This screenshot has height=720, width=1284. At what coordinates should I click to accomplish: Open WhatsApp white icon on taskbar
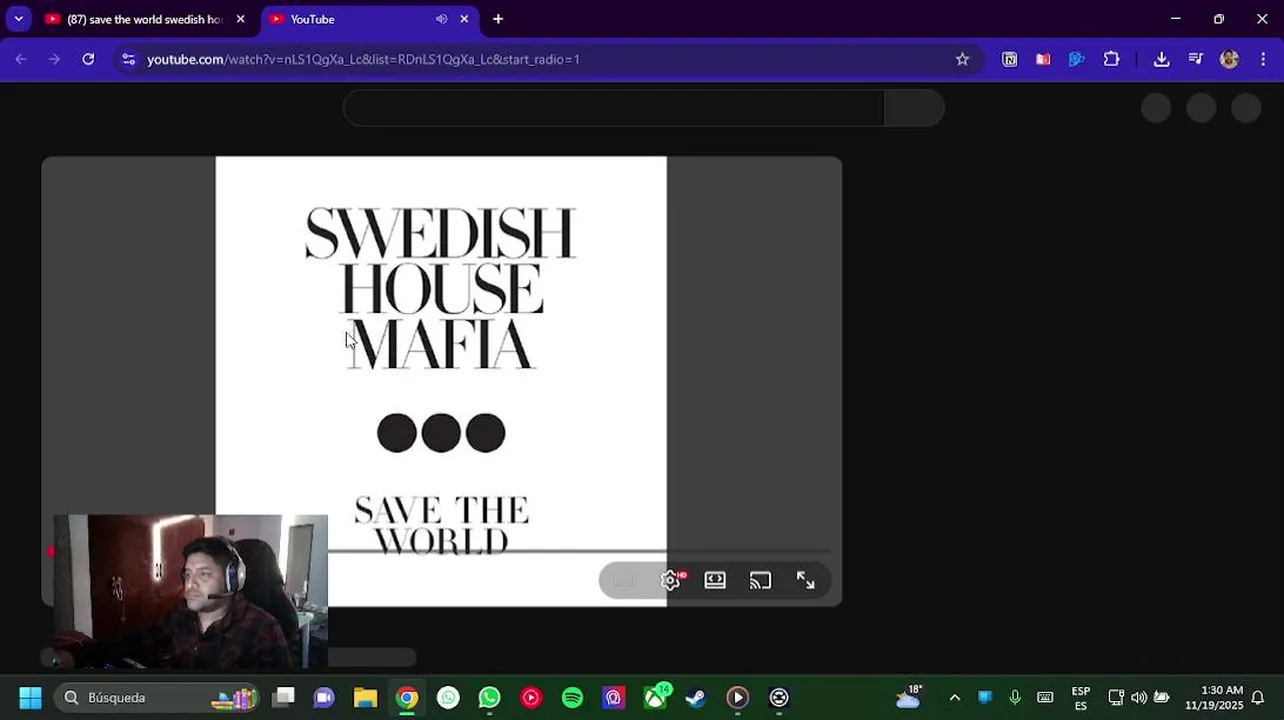point(448,697)
